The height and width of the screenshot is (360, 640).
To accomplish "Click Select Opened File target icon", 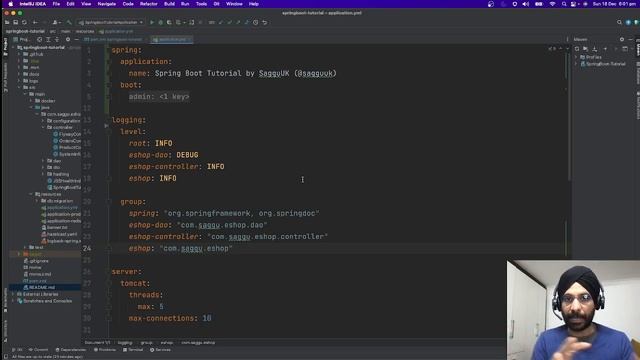I will [x=40, y=40].
